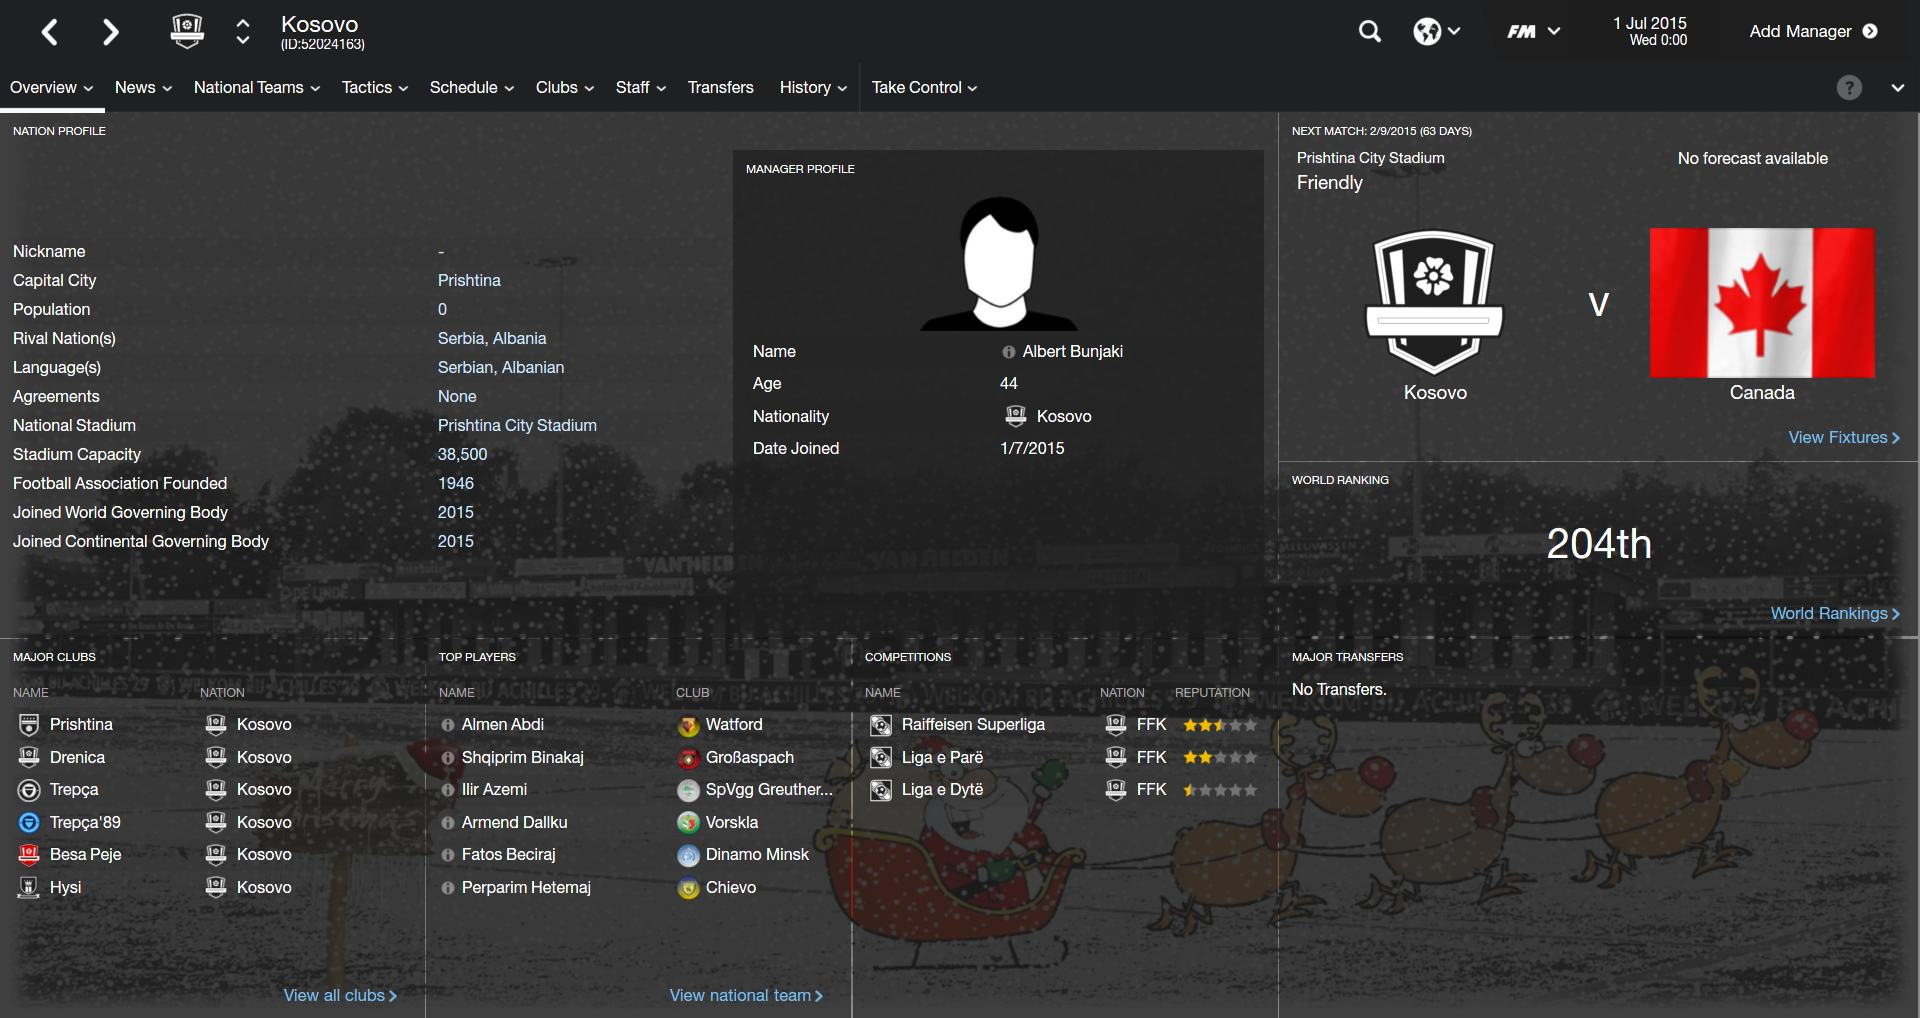Open Watford club via its badge
This screenshot has width=1920, height=1018.
click(688, 725)
